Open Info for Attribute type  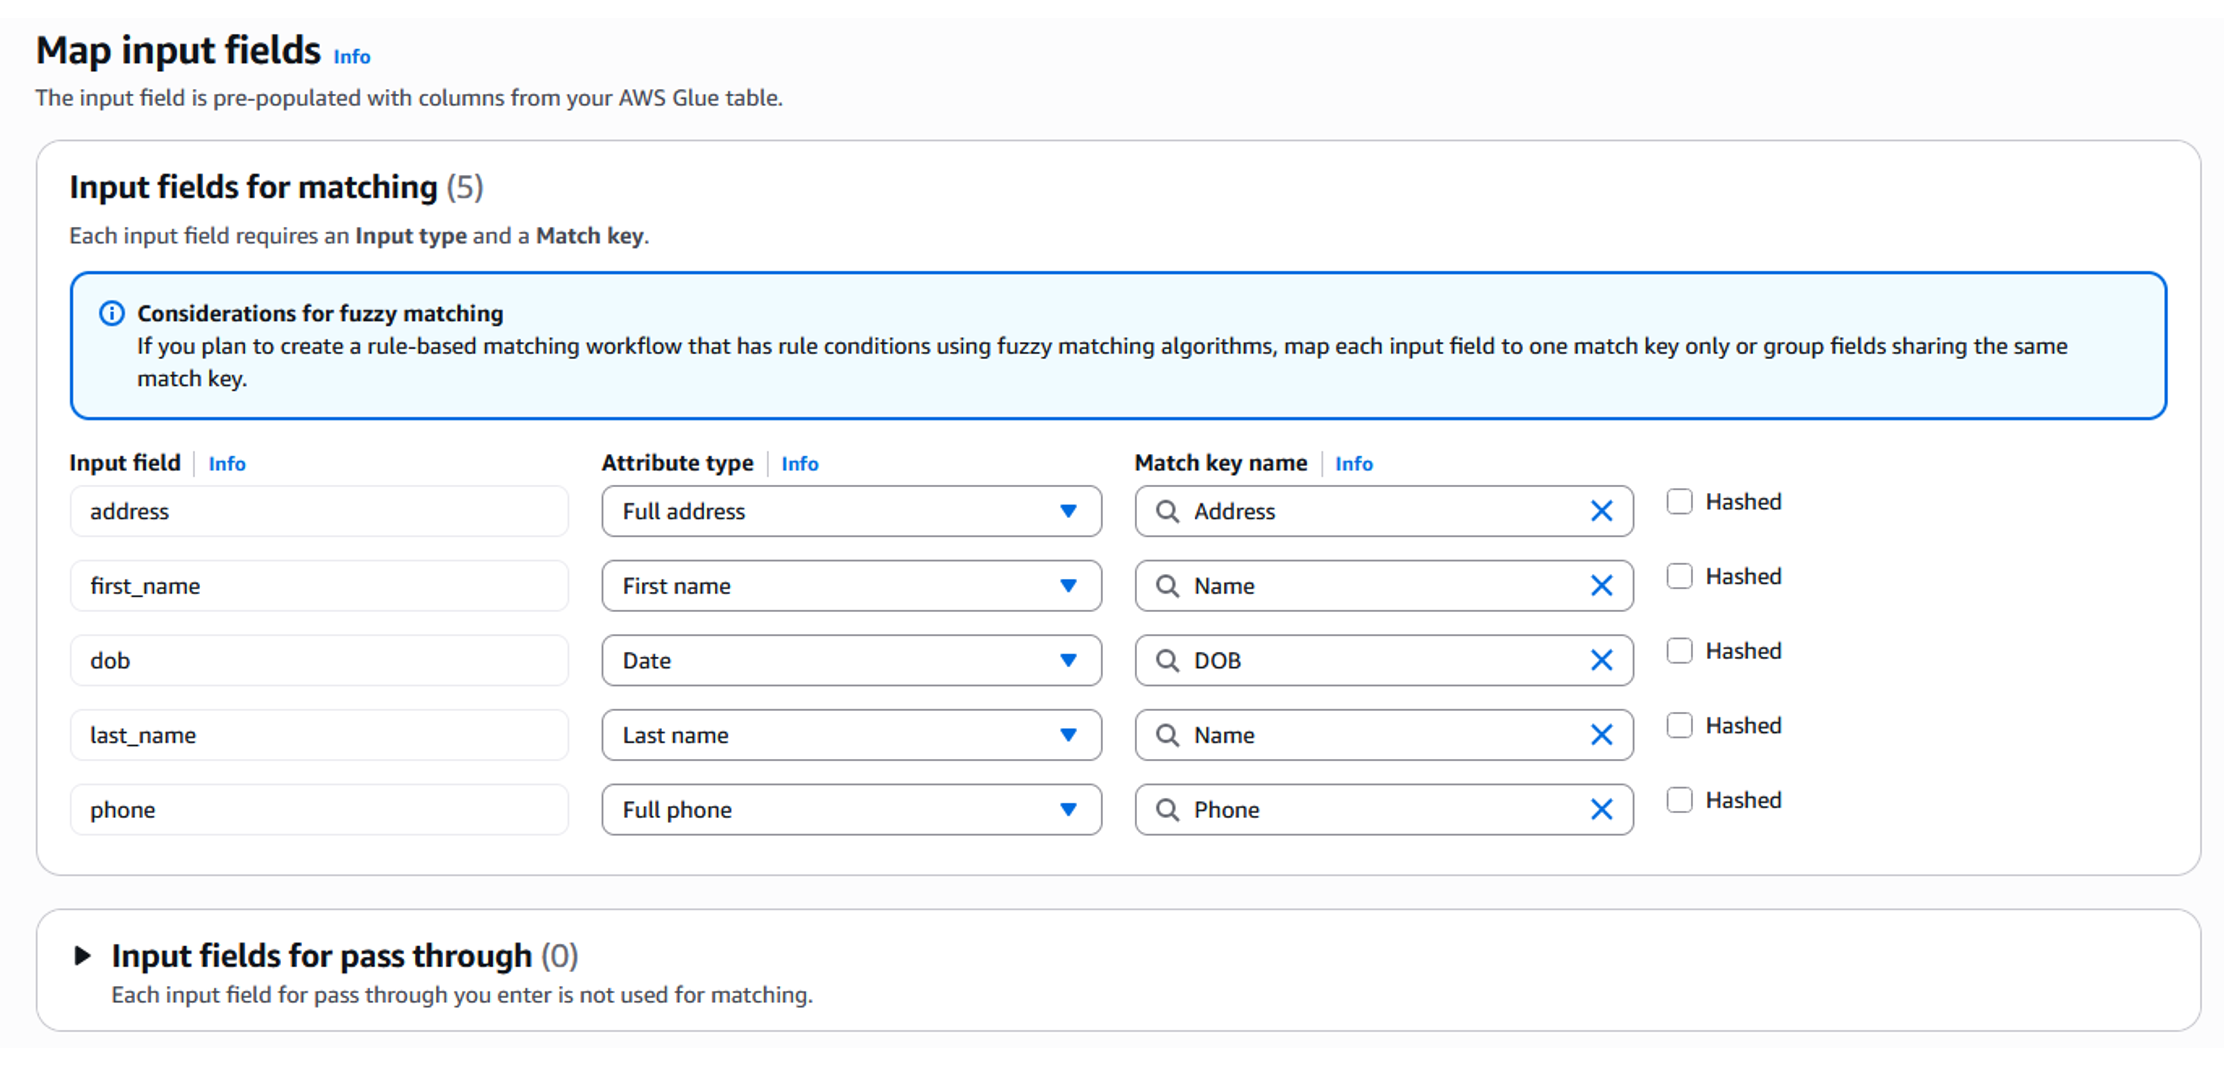pos(799,463)
